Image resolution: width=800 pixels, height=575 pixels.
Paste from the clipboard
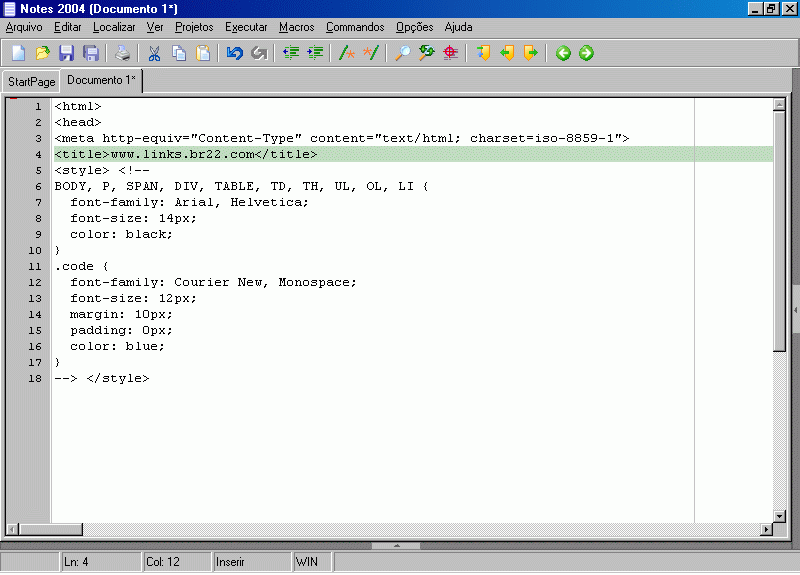[203, 53]
